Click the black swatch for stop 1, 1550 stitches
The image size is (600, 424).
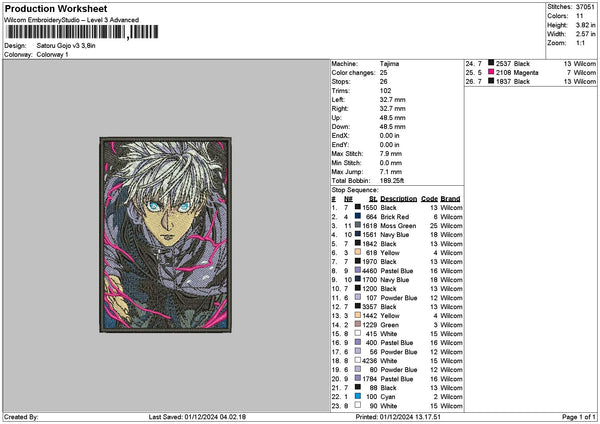[358, 207]
